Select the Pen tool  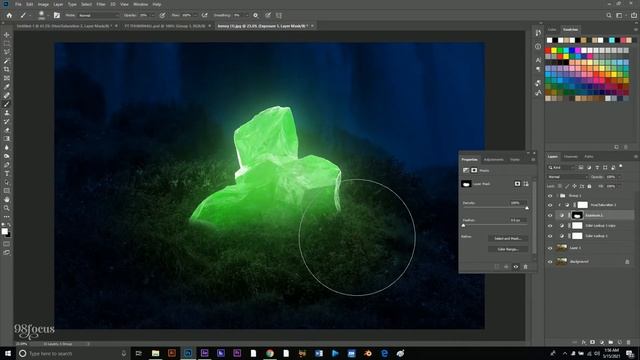7,165
